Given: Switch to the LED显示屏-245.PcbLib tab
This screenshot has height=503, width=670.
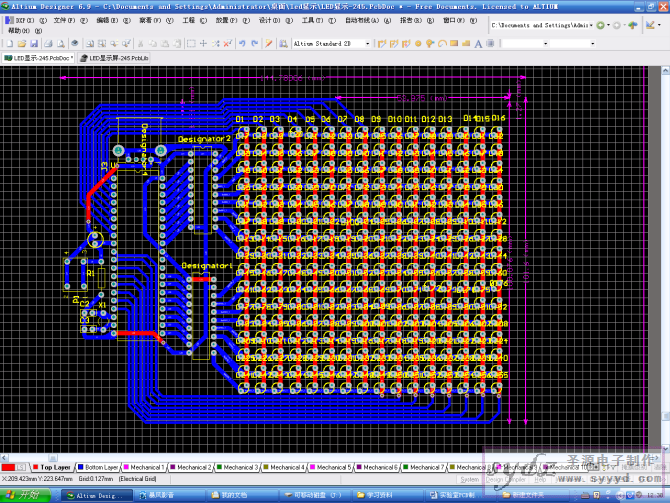Looking at the screenshot, I should [114, 58].
